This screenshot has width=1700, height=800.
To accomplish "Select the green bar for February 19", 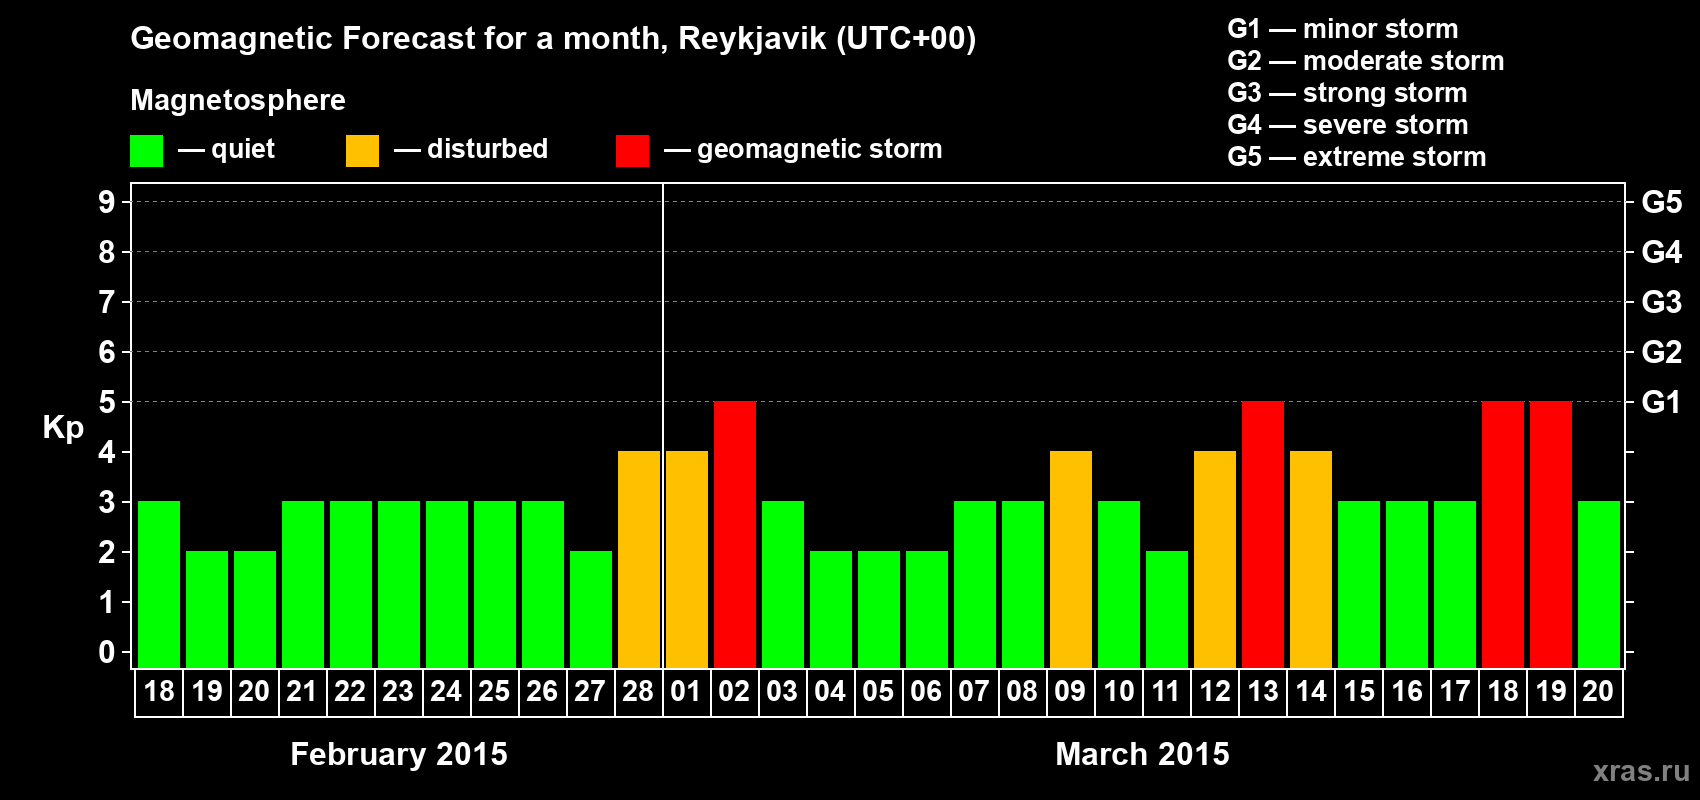I will pyautogui.click(x=207, y=609).
